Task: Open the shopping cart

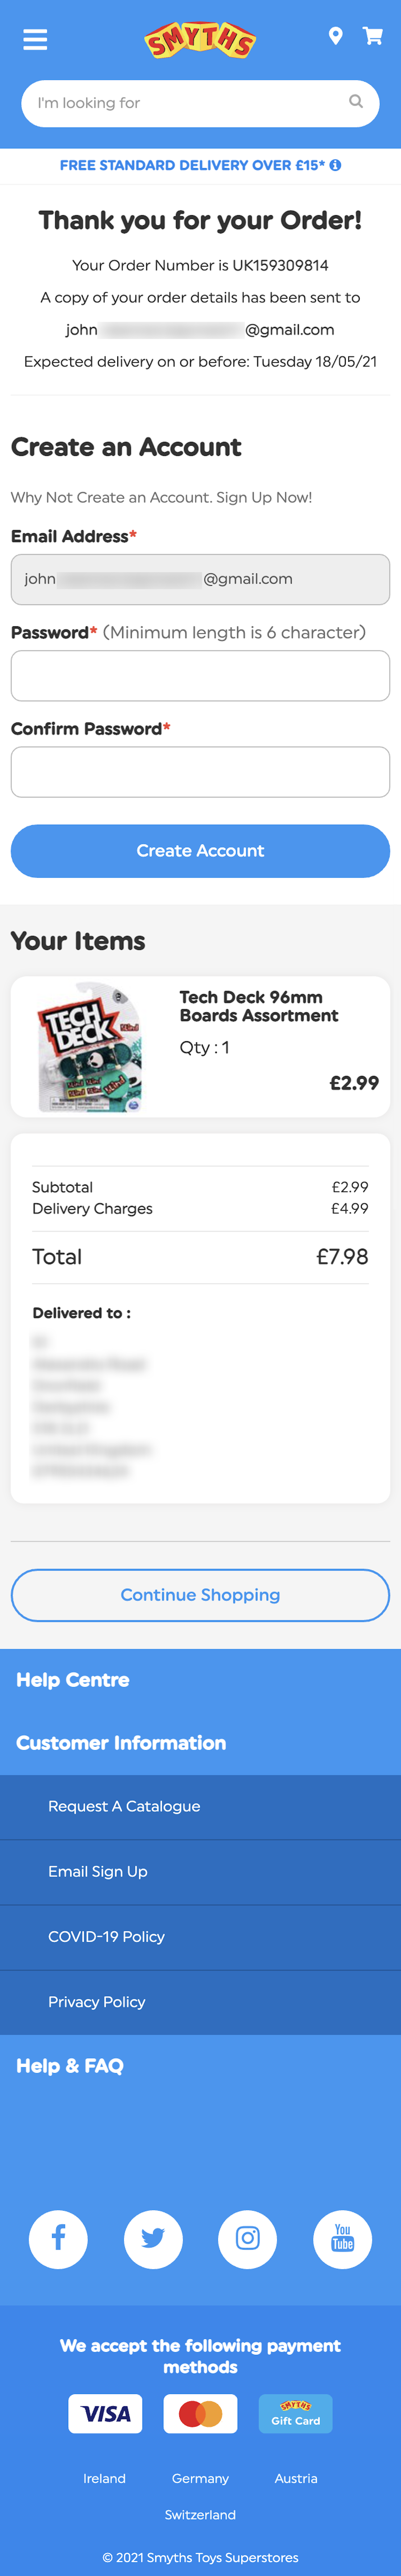Action: 373,36
